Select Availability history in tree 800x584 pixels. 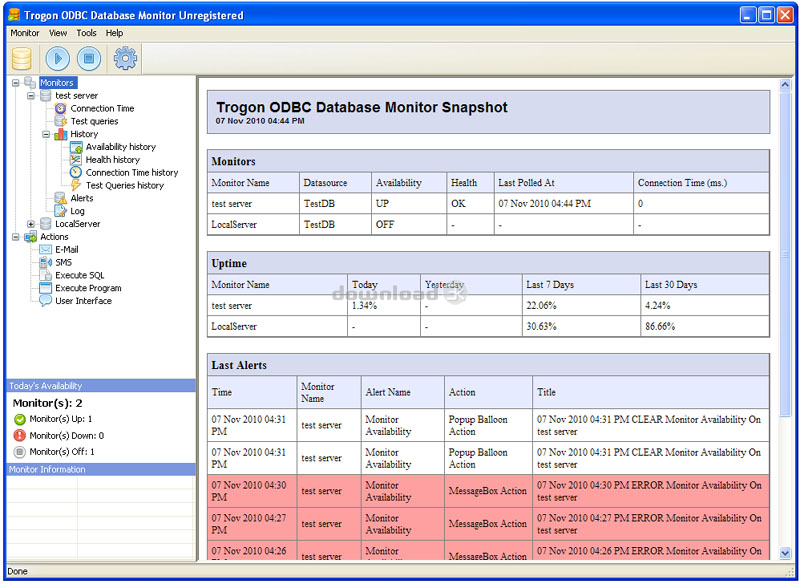[120, 147]
